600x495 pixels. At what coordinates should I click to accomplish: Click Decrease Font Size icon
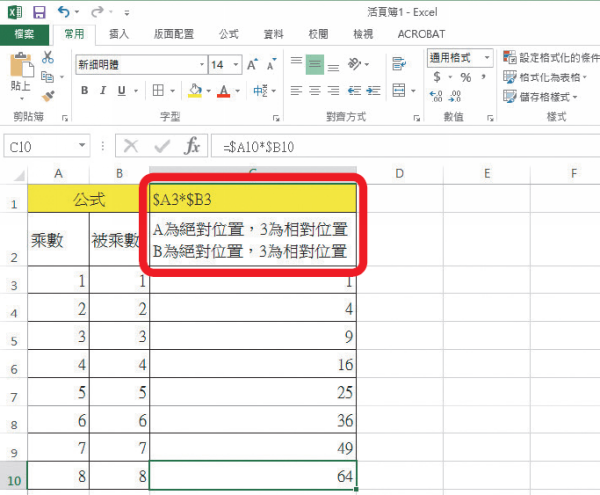272,65
